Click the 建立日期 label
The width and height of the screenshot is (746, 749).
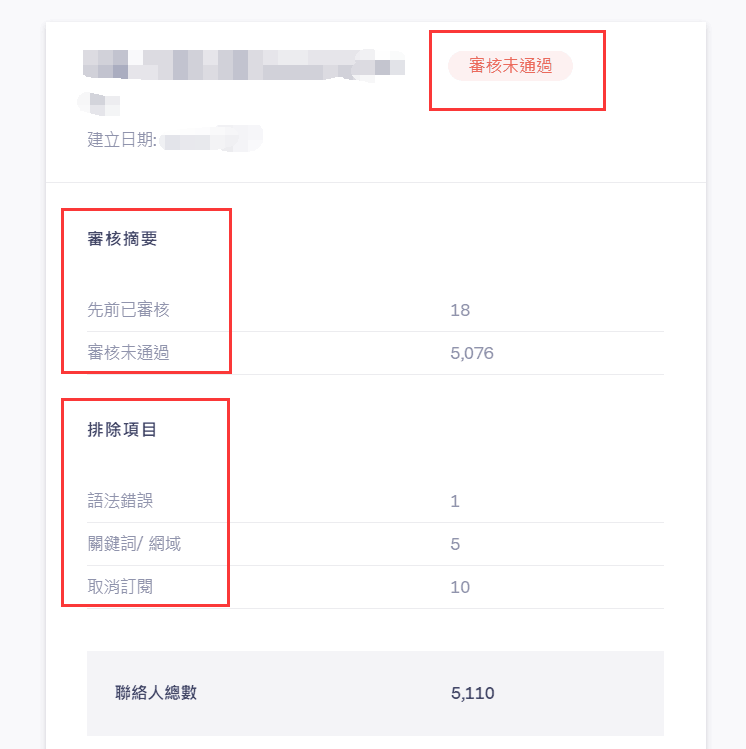tap(121, 139)
